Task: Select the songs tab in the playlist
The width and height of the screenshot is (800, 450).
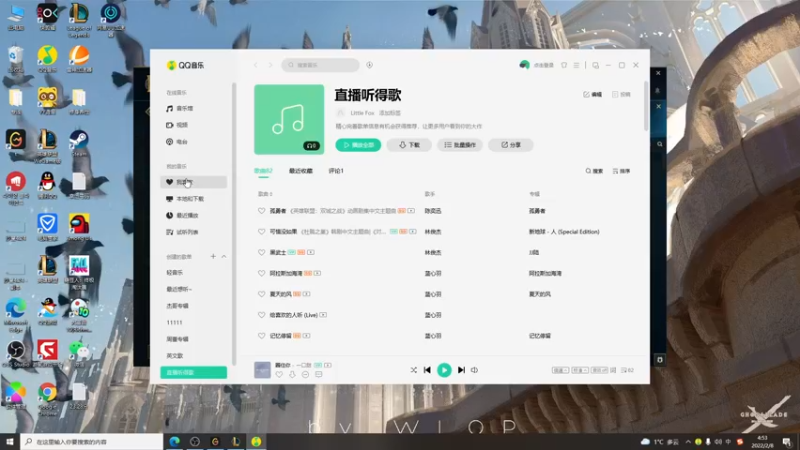Action: [x=263, y=171]
